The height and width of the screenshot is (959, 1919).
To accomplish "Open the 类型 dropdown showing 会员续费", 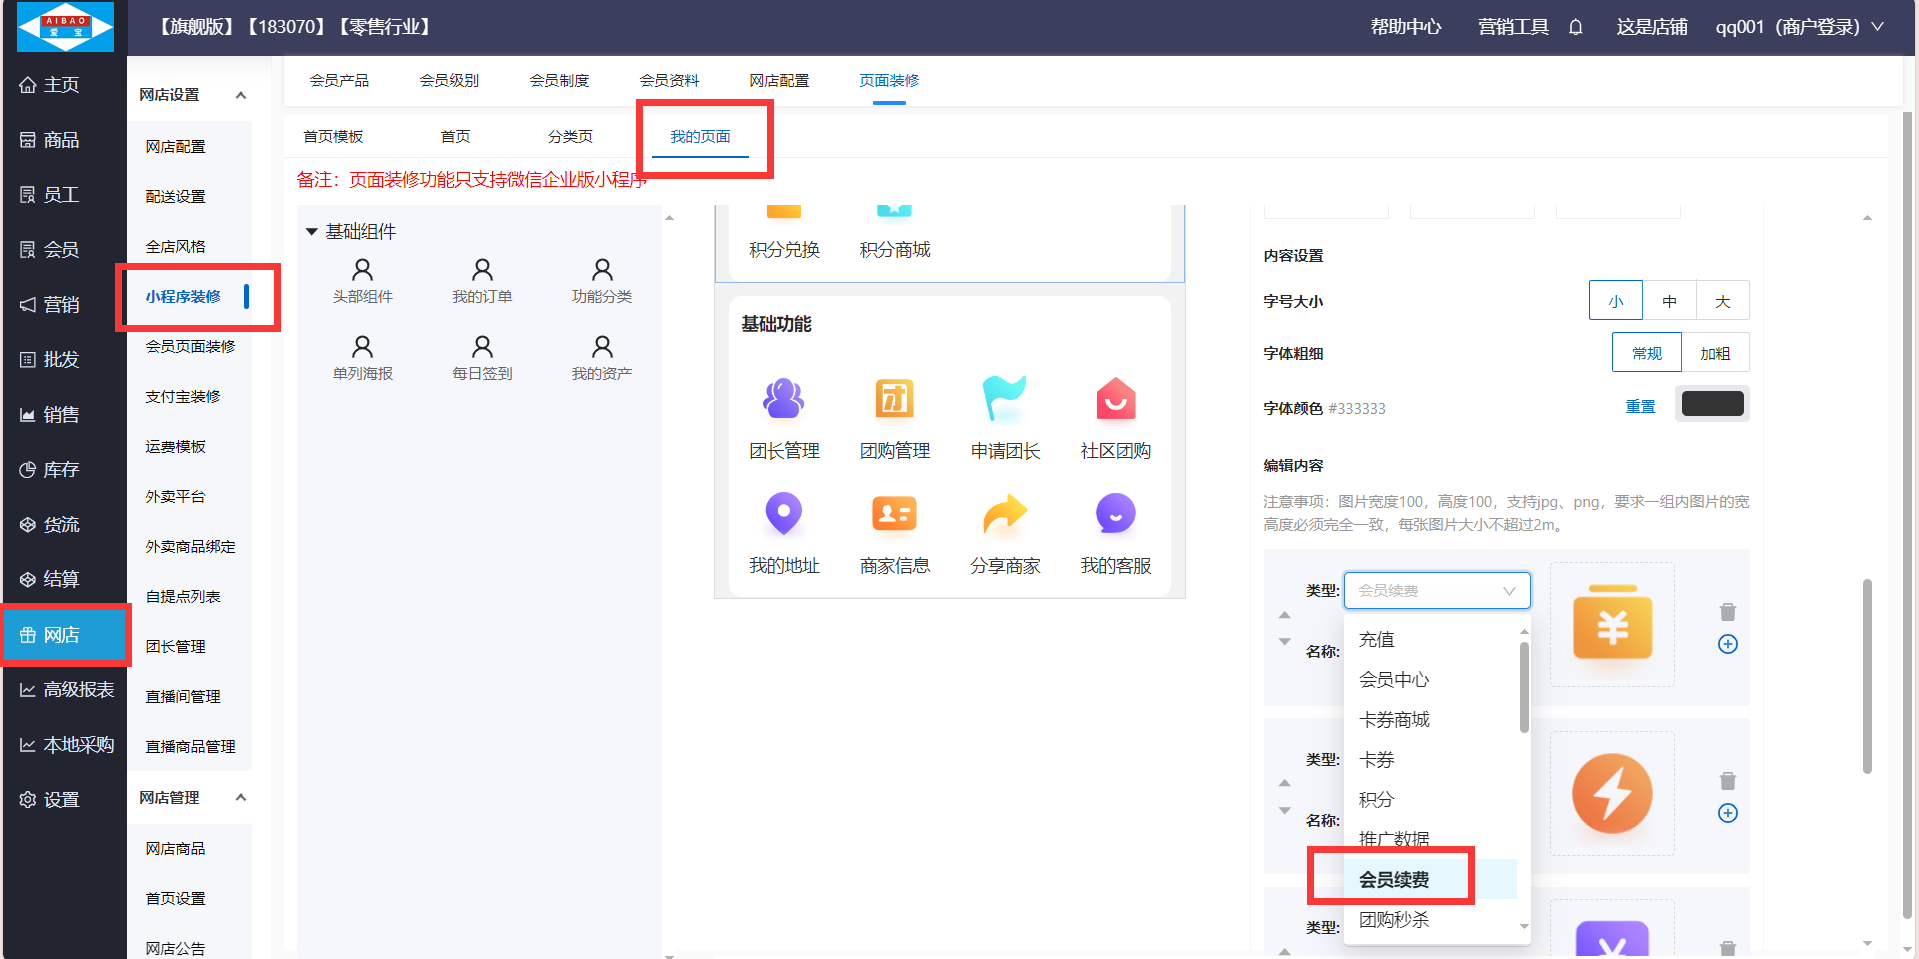I will (1436, 591).
